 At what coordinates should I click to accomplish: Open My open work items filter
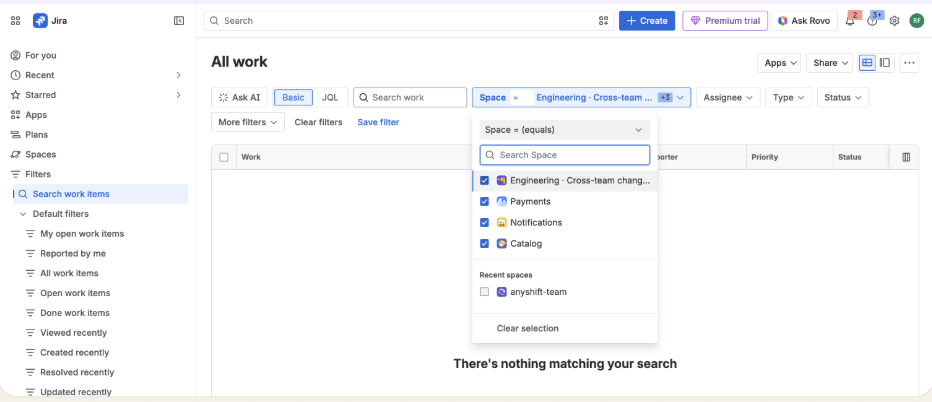click(82, 234)
